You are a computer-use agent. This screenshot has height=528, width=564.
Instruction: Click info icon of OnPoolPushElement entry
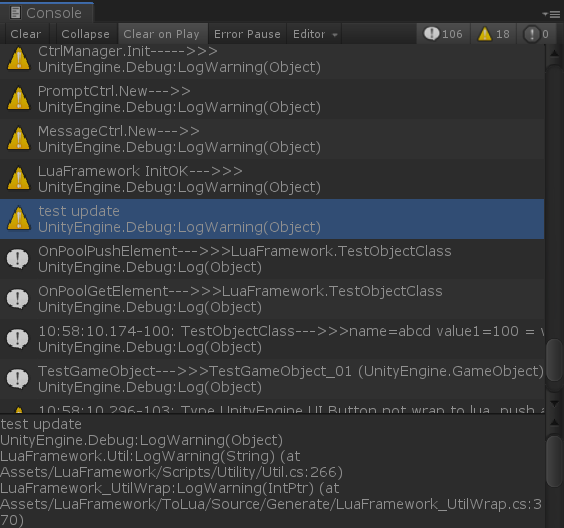[18, 259]
